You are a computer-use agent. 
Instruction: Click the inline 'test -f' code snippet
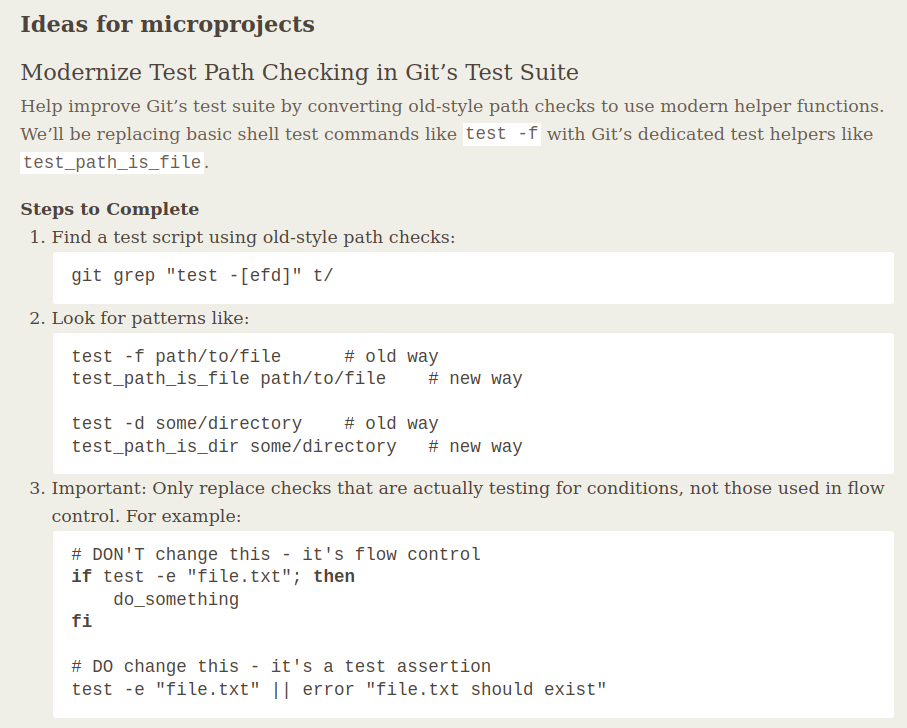click(502, 134)
